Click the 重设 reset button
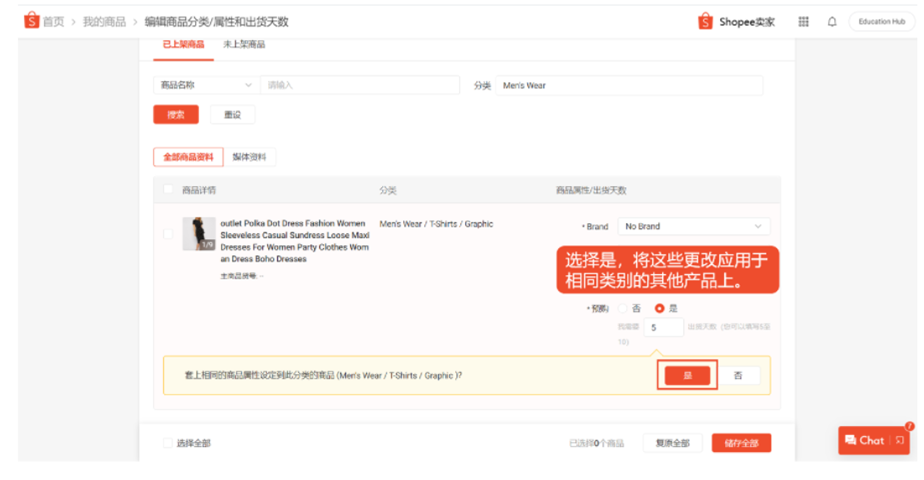924x480 pixels. click(232, 115)
